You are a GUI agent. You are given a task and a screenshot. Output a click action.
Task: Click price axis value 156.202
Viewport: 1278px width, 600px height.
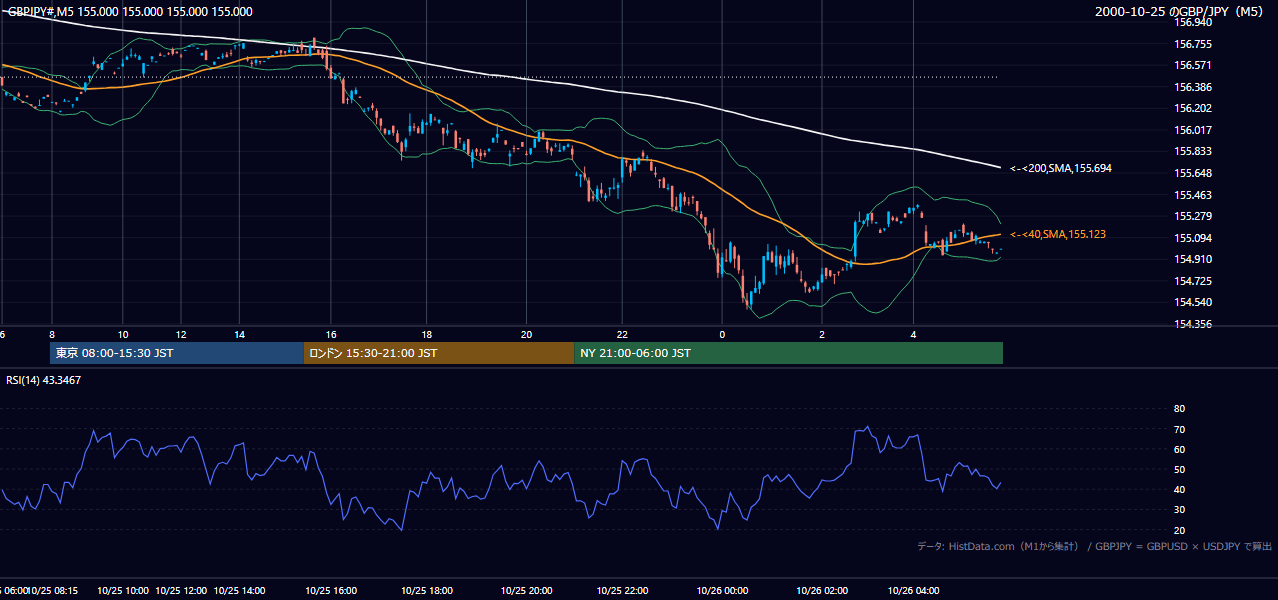tap(1192, 108)
